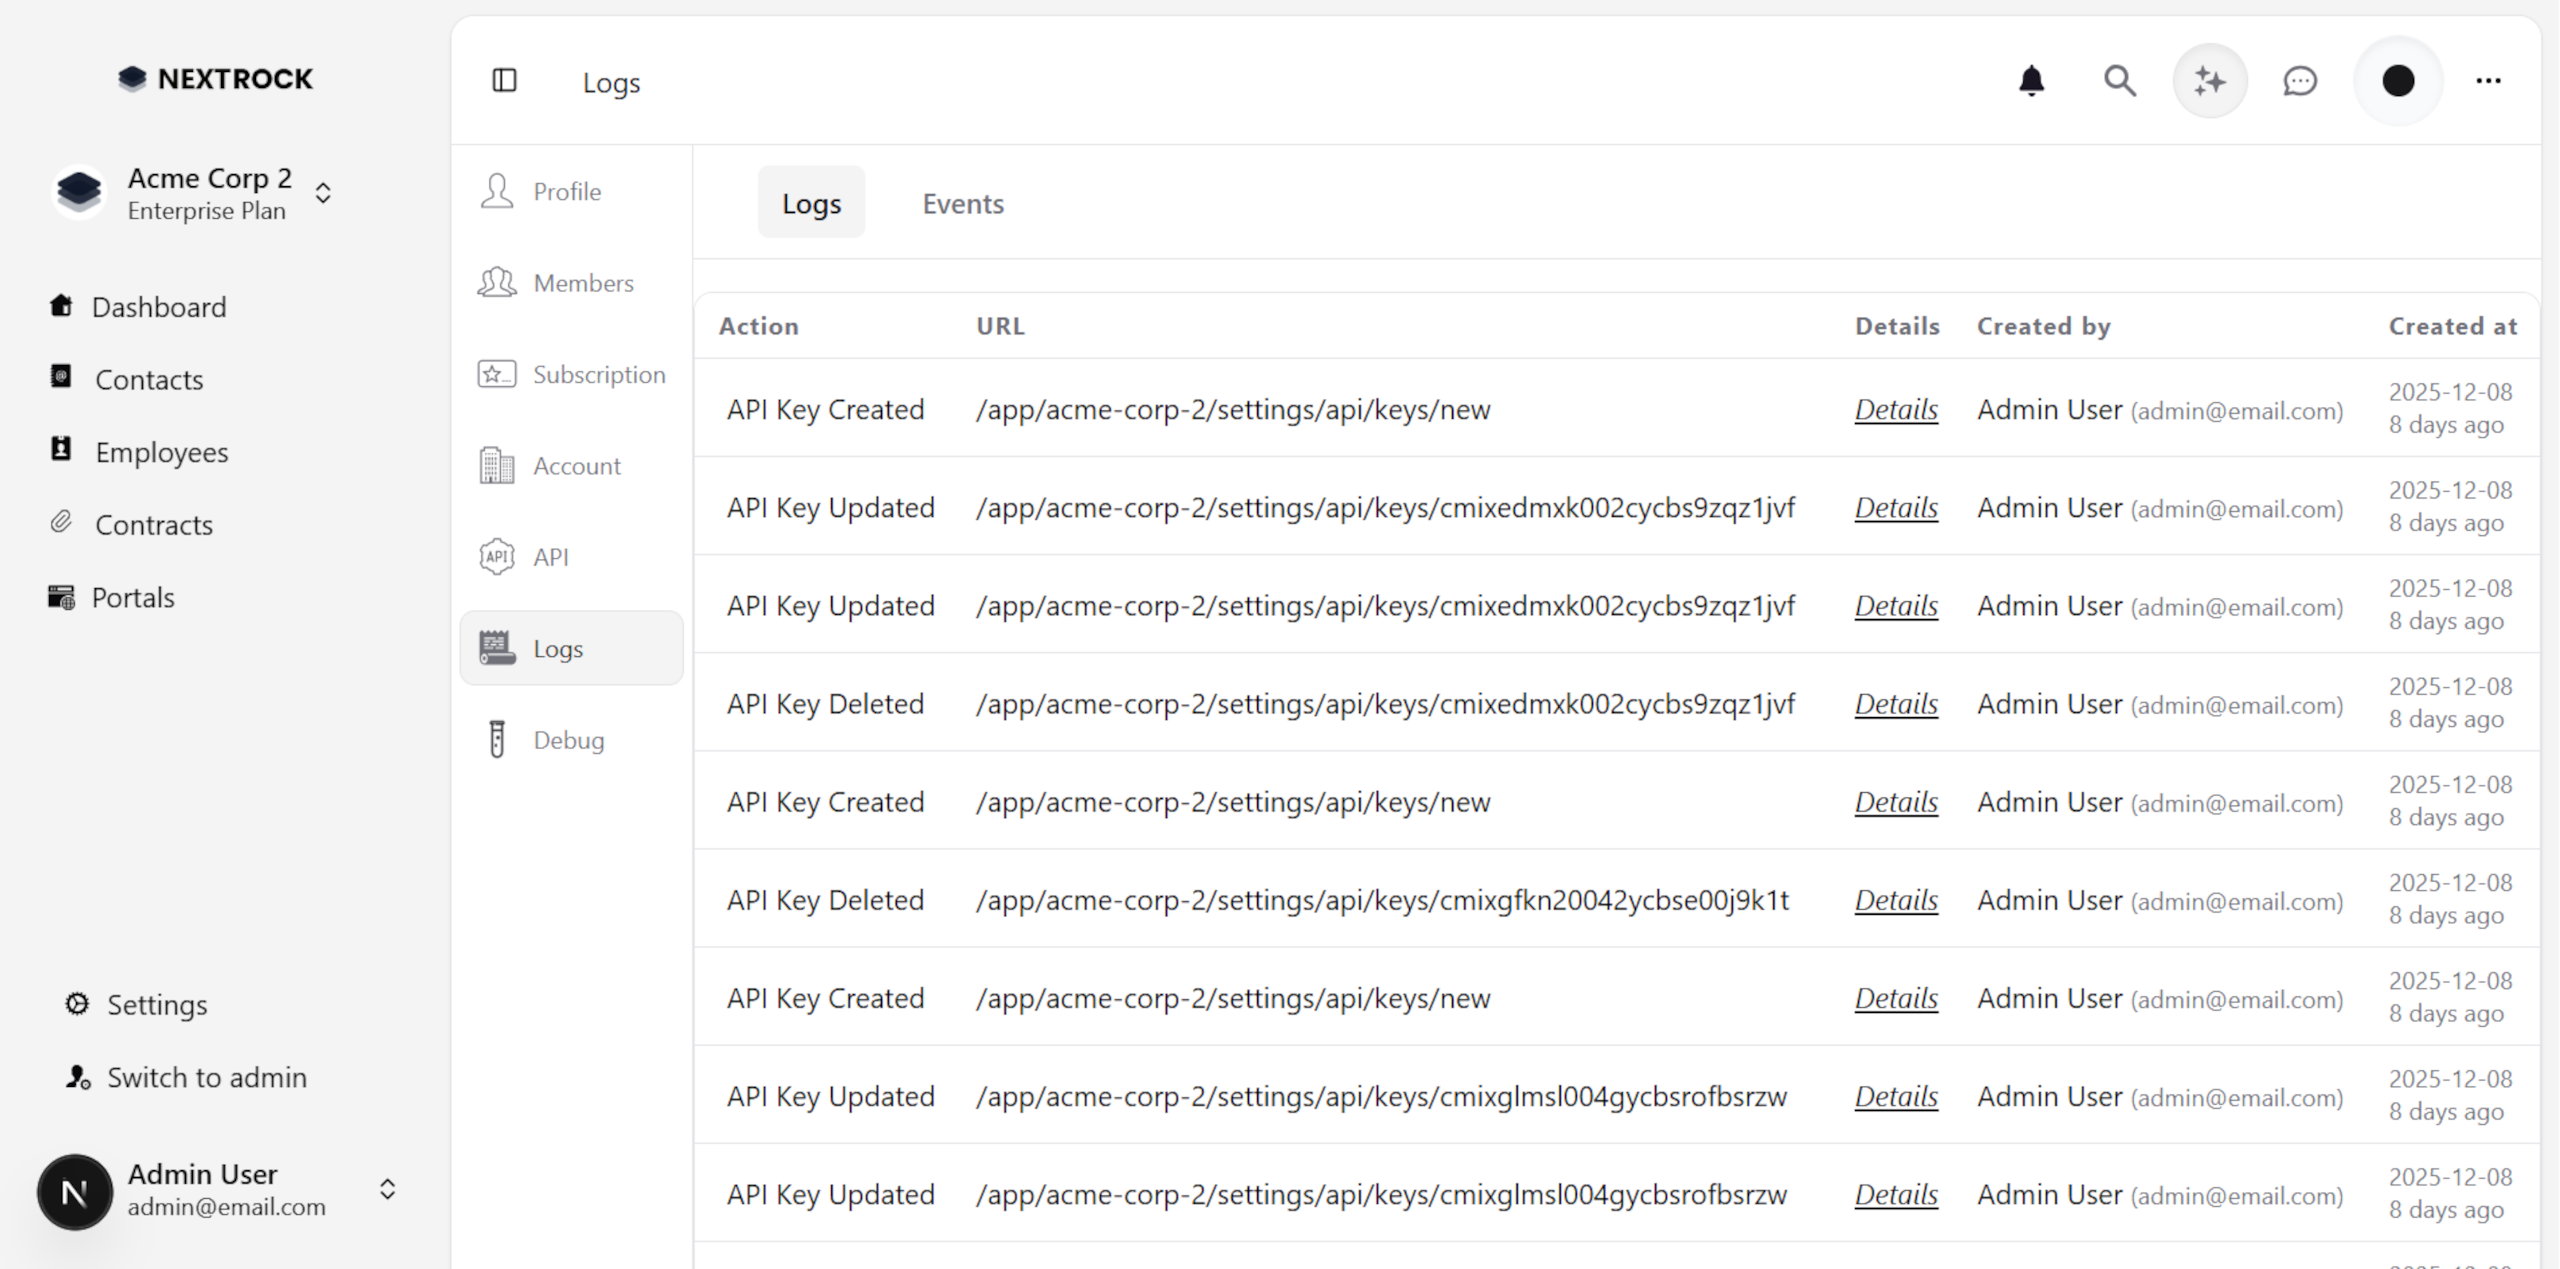Open the Subscription settings page
Image resolution: width=2560 pixels, height=1269 pixels.
(599, 374)
